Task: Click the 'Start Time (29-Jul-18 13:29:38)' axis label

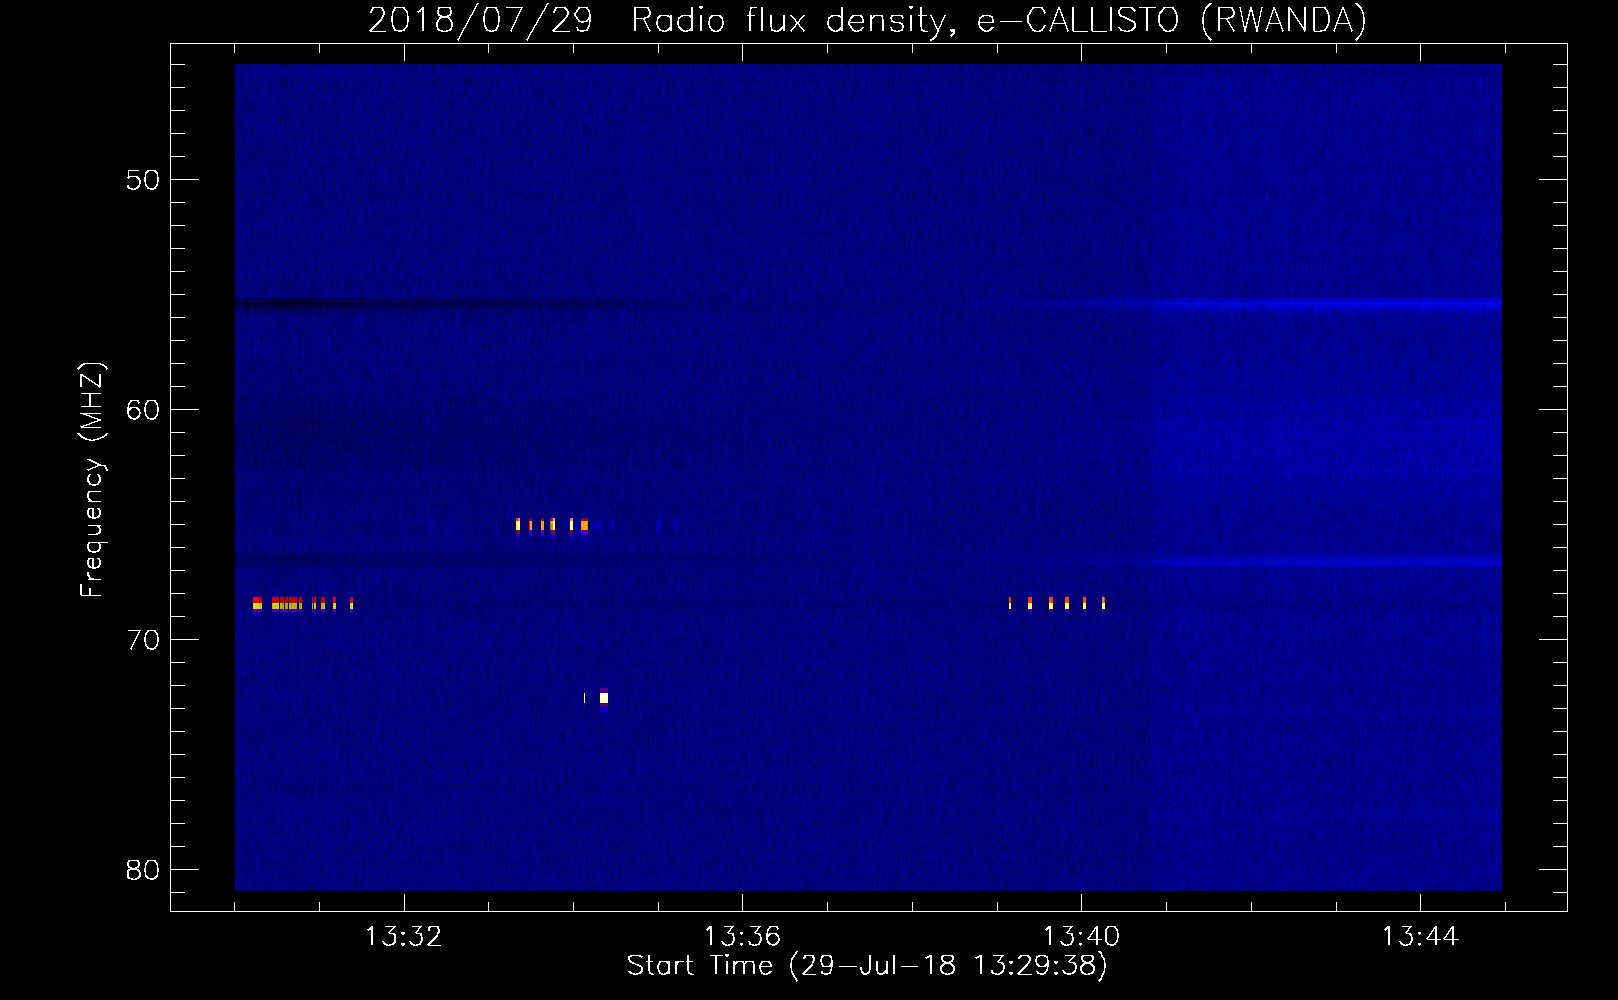Action: (867, 966)
